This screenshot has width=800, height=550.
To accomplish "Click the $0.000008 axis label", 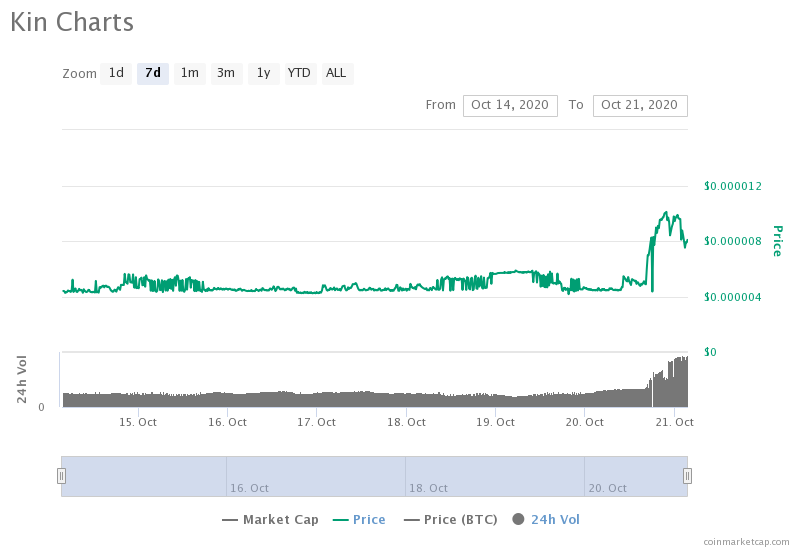I will pos(733,241).
